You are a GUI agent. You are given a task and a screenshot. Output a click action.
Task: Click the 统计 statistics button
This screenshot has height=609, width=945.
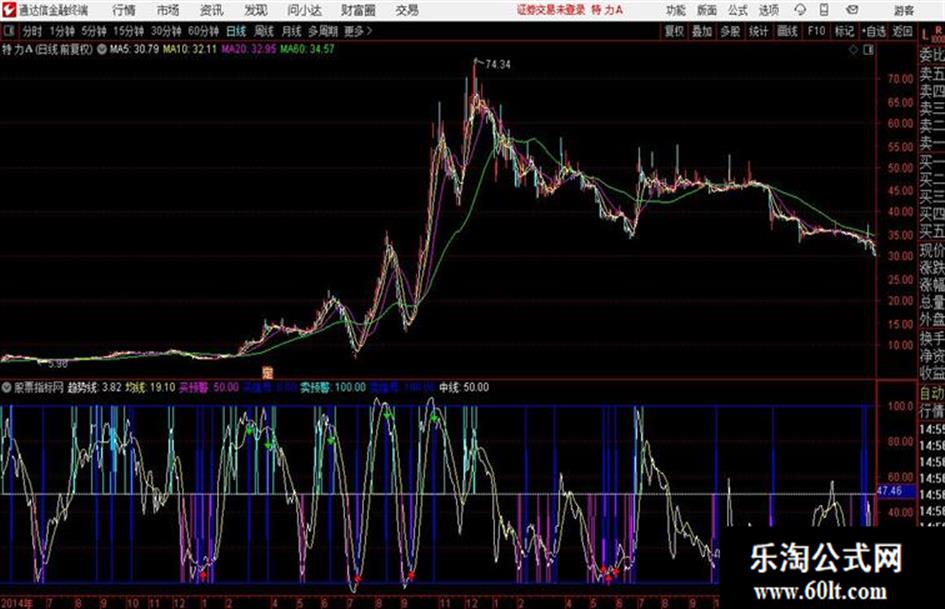tap(759, 31)
